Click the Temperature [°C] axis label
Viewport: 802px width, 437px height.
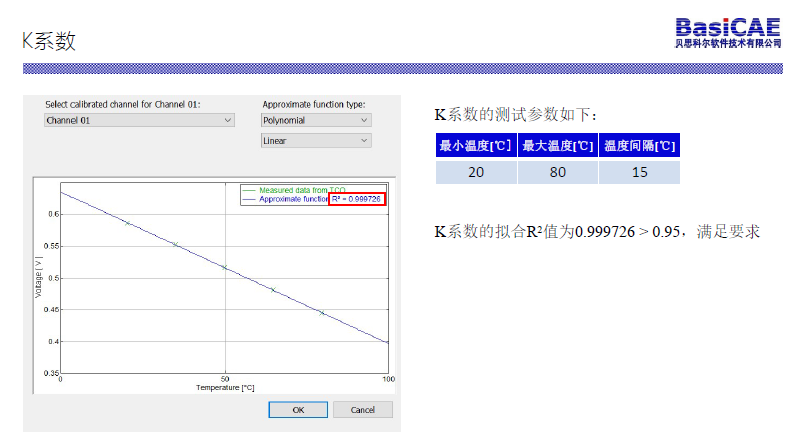225,387
